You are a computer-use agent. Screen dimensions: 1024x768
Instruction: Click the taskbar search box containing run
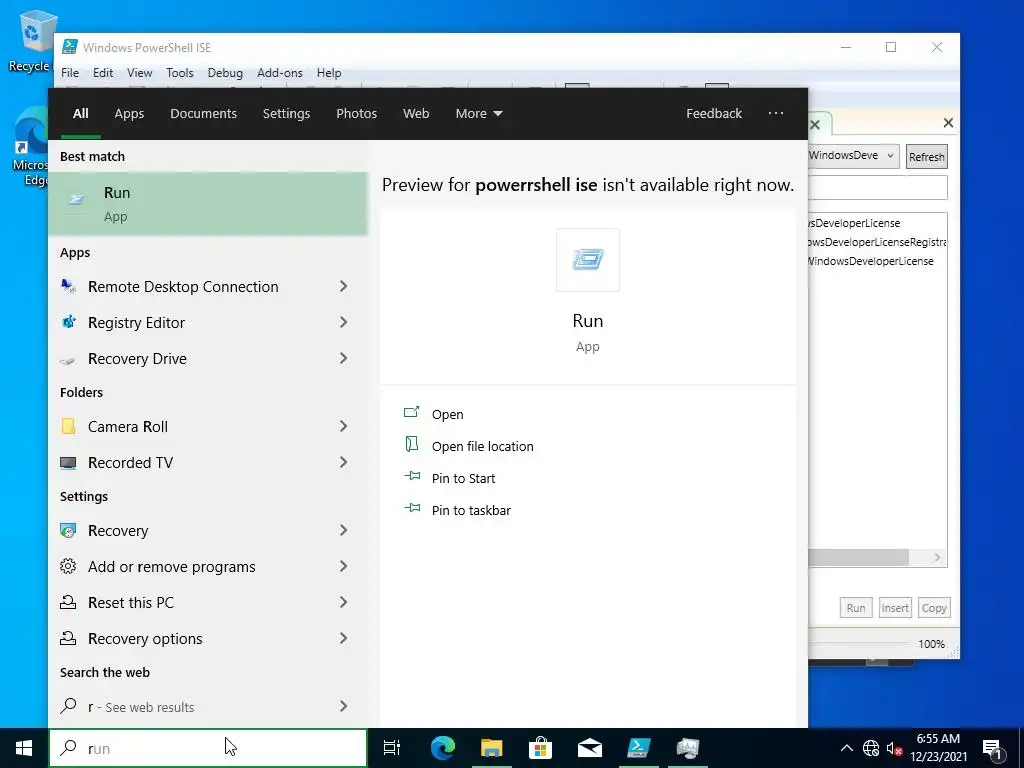208,748
